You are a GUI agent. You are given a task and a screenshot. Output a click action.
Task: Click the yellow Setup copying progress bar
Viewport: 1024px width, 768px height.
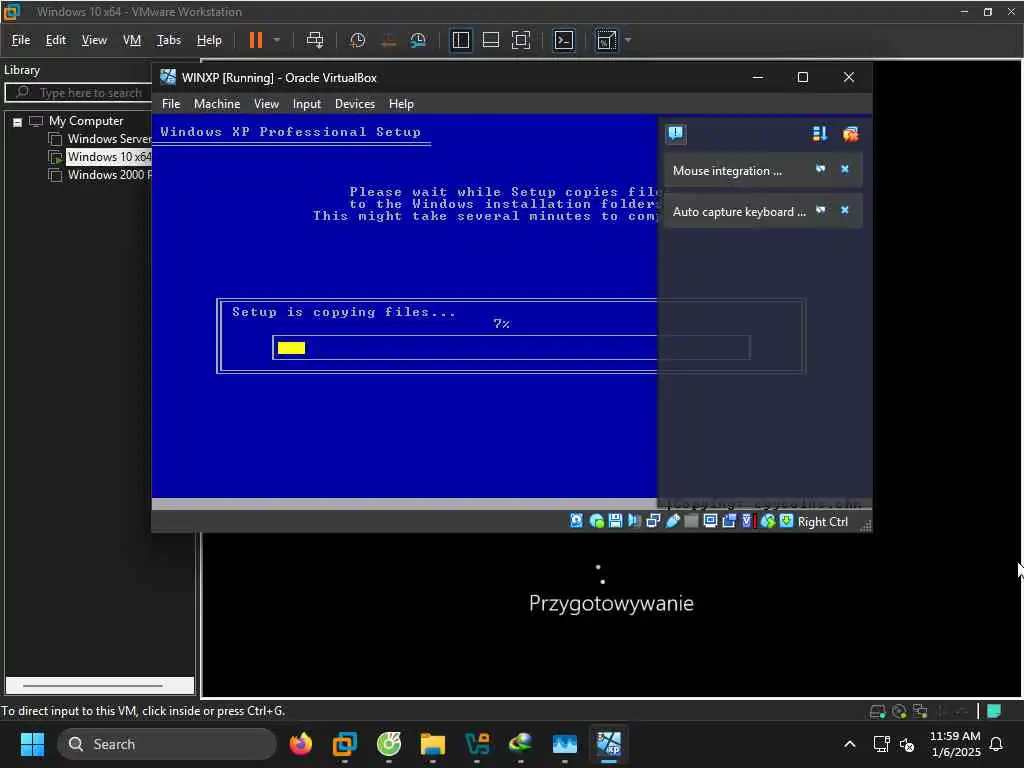tap(291, 347)
